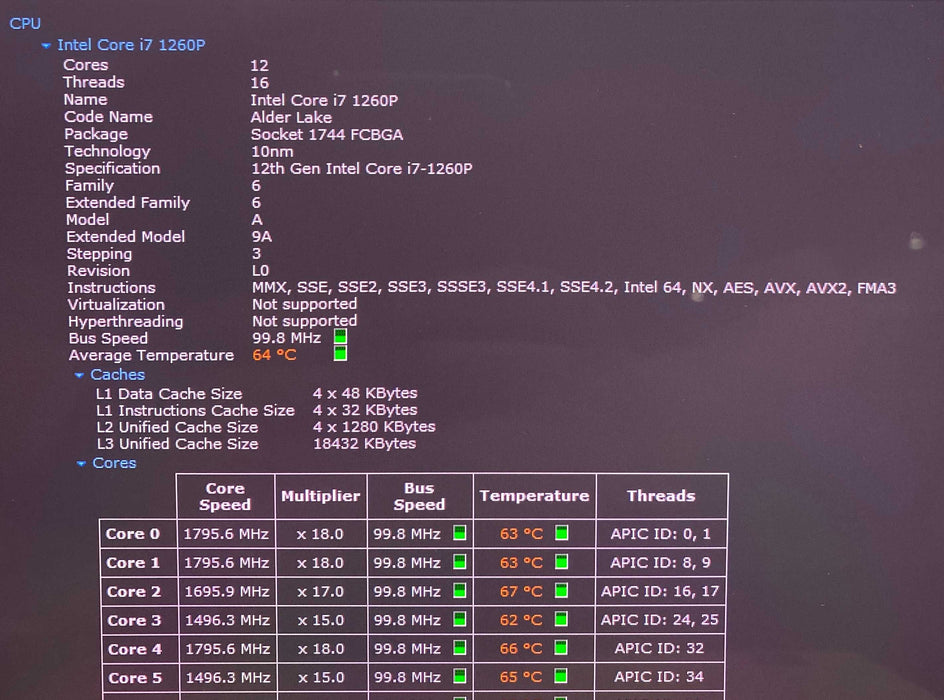The height and width of the screenshot is (700, 944).
Task: Collapse the Intel Core i7 1260P tree node
Action: 46,46
